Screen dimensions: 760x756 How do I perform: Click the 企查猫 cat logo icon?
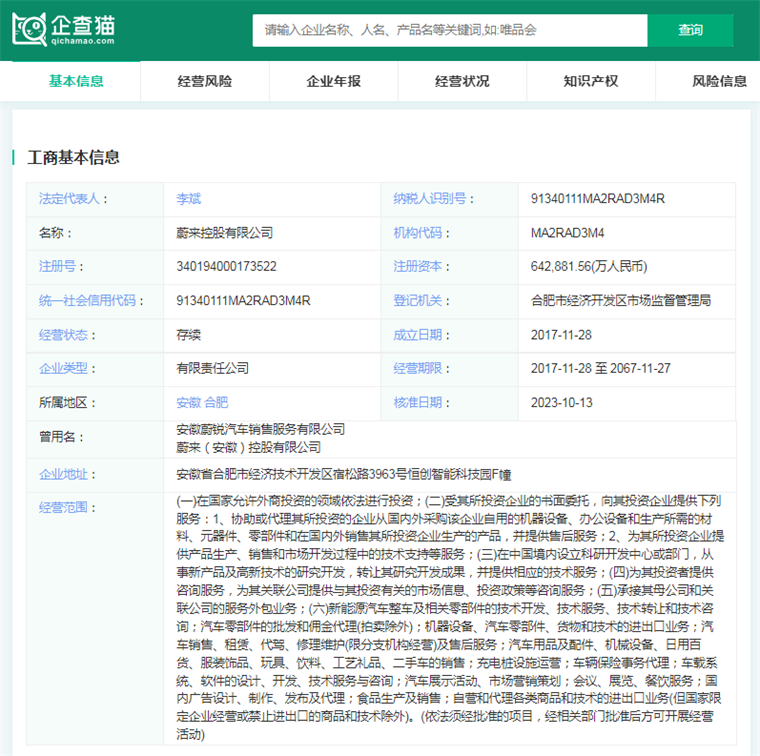tap(30, 30)
